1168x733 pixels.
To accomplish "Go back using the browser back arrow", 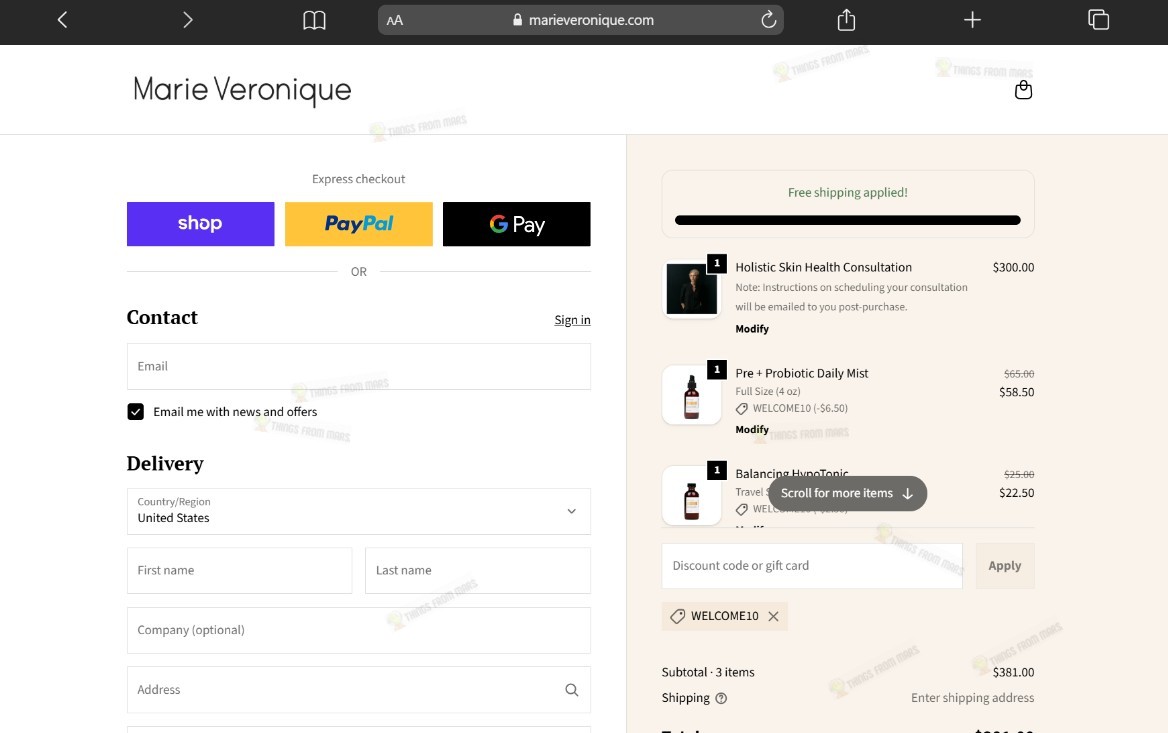I will (x=63, y=20).
